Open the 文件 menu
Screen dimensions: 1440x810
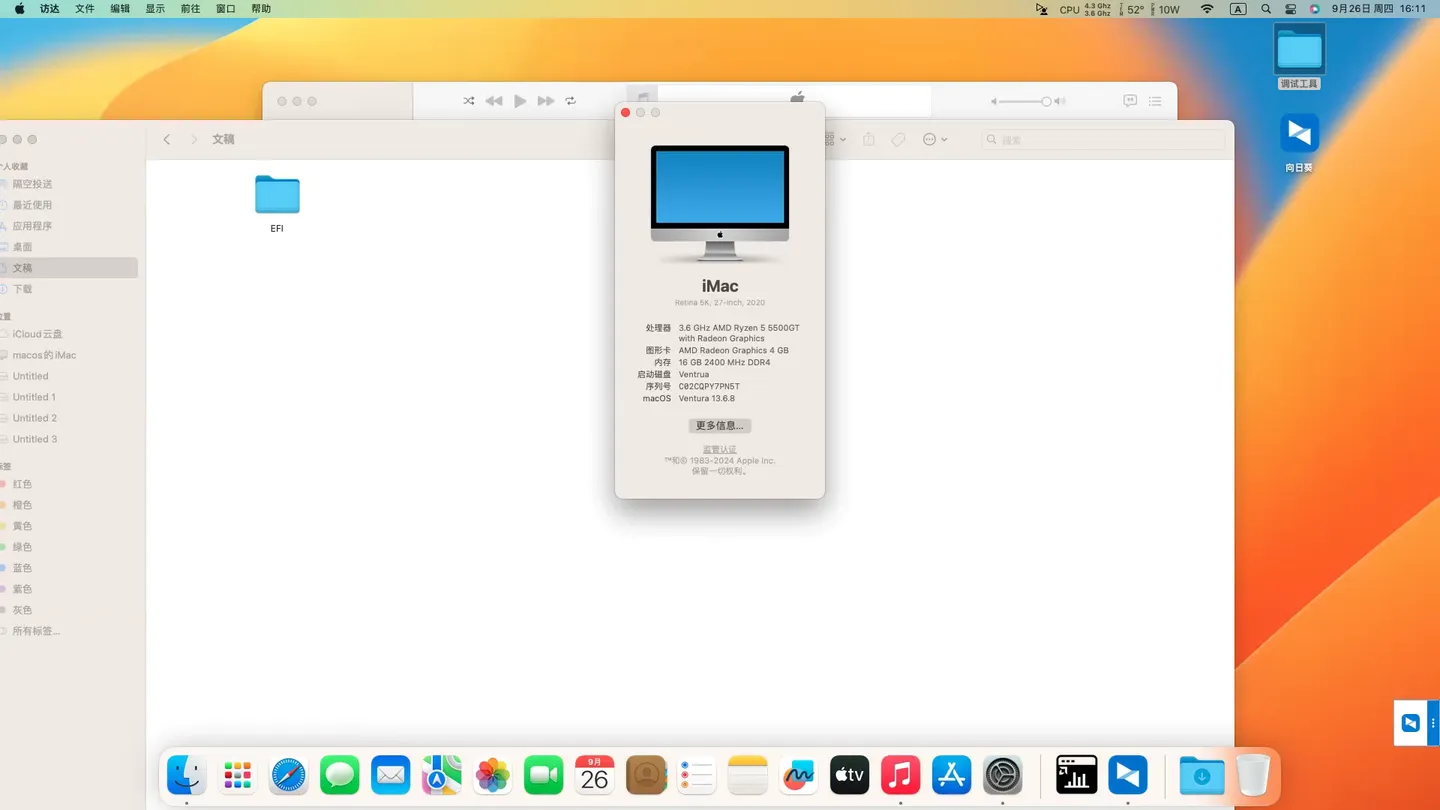85,9
